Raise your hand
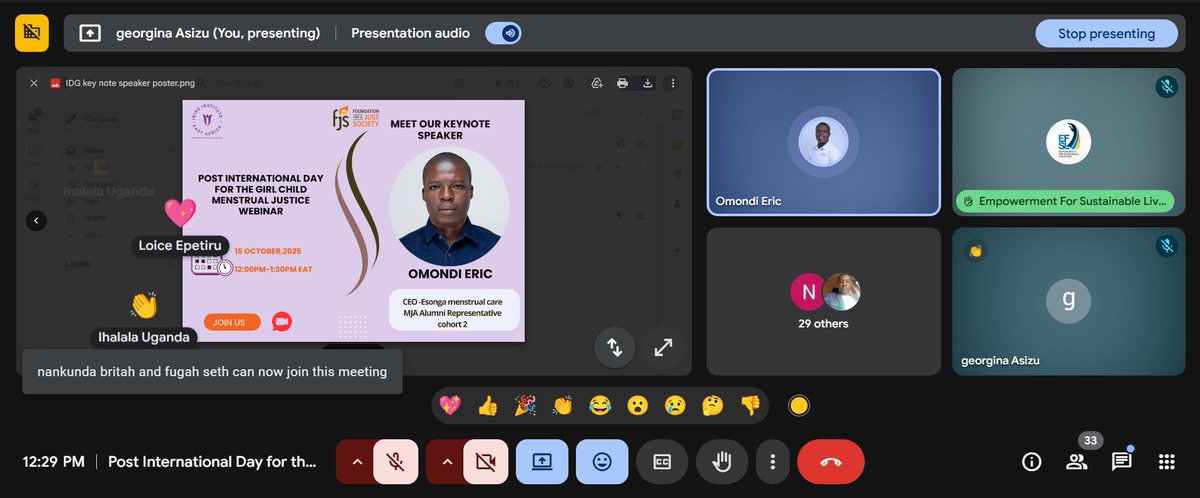 pyautogui.click(x=722, y=462)
